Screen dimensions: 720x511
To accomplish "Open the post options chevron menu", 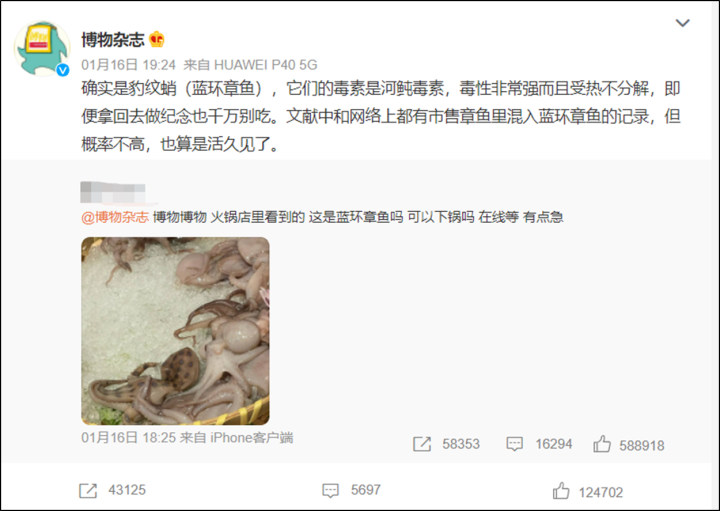I will click(683, 22).
